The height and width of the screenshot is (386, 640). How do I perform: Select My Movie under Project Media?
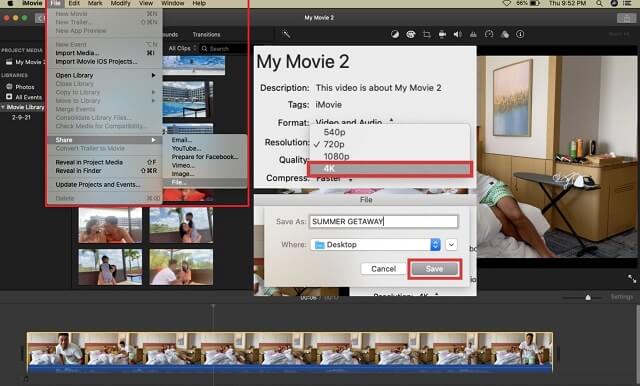click(25, 62)
